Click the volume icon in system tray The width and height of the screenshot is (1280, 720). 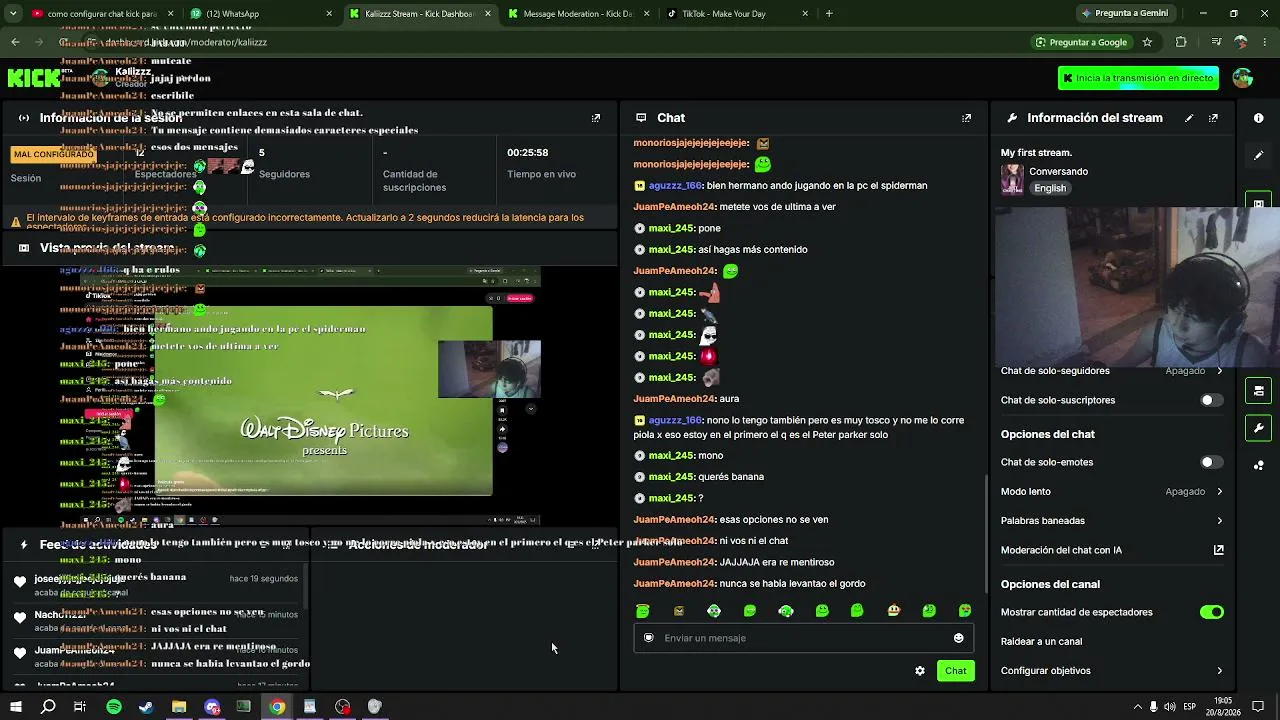(1170, 707)
